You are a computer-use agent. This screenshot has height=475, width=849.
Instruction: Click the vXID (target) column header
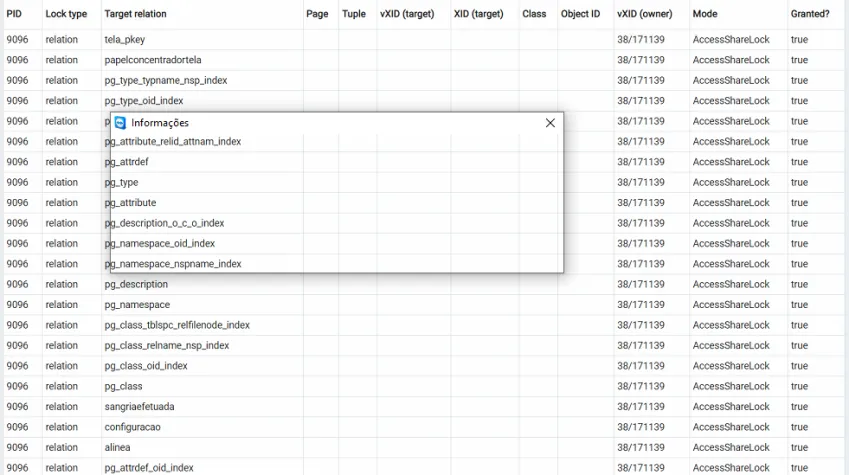[x=407, y=14]
